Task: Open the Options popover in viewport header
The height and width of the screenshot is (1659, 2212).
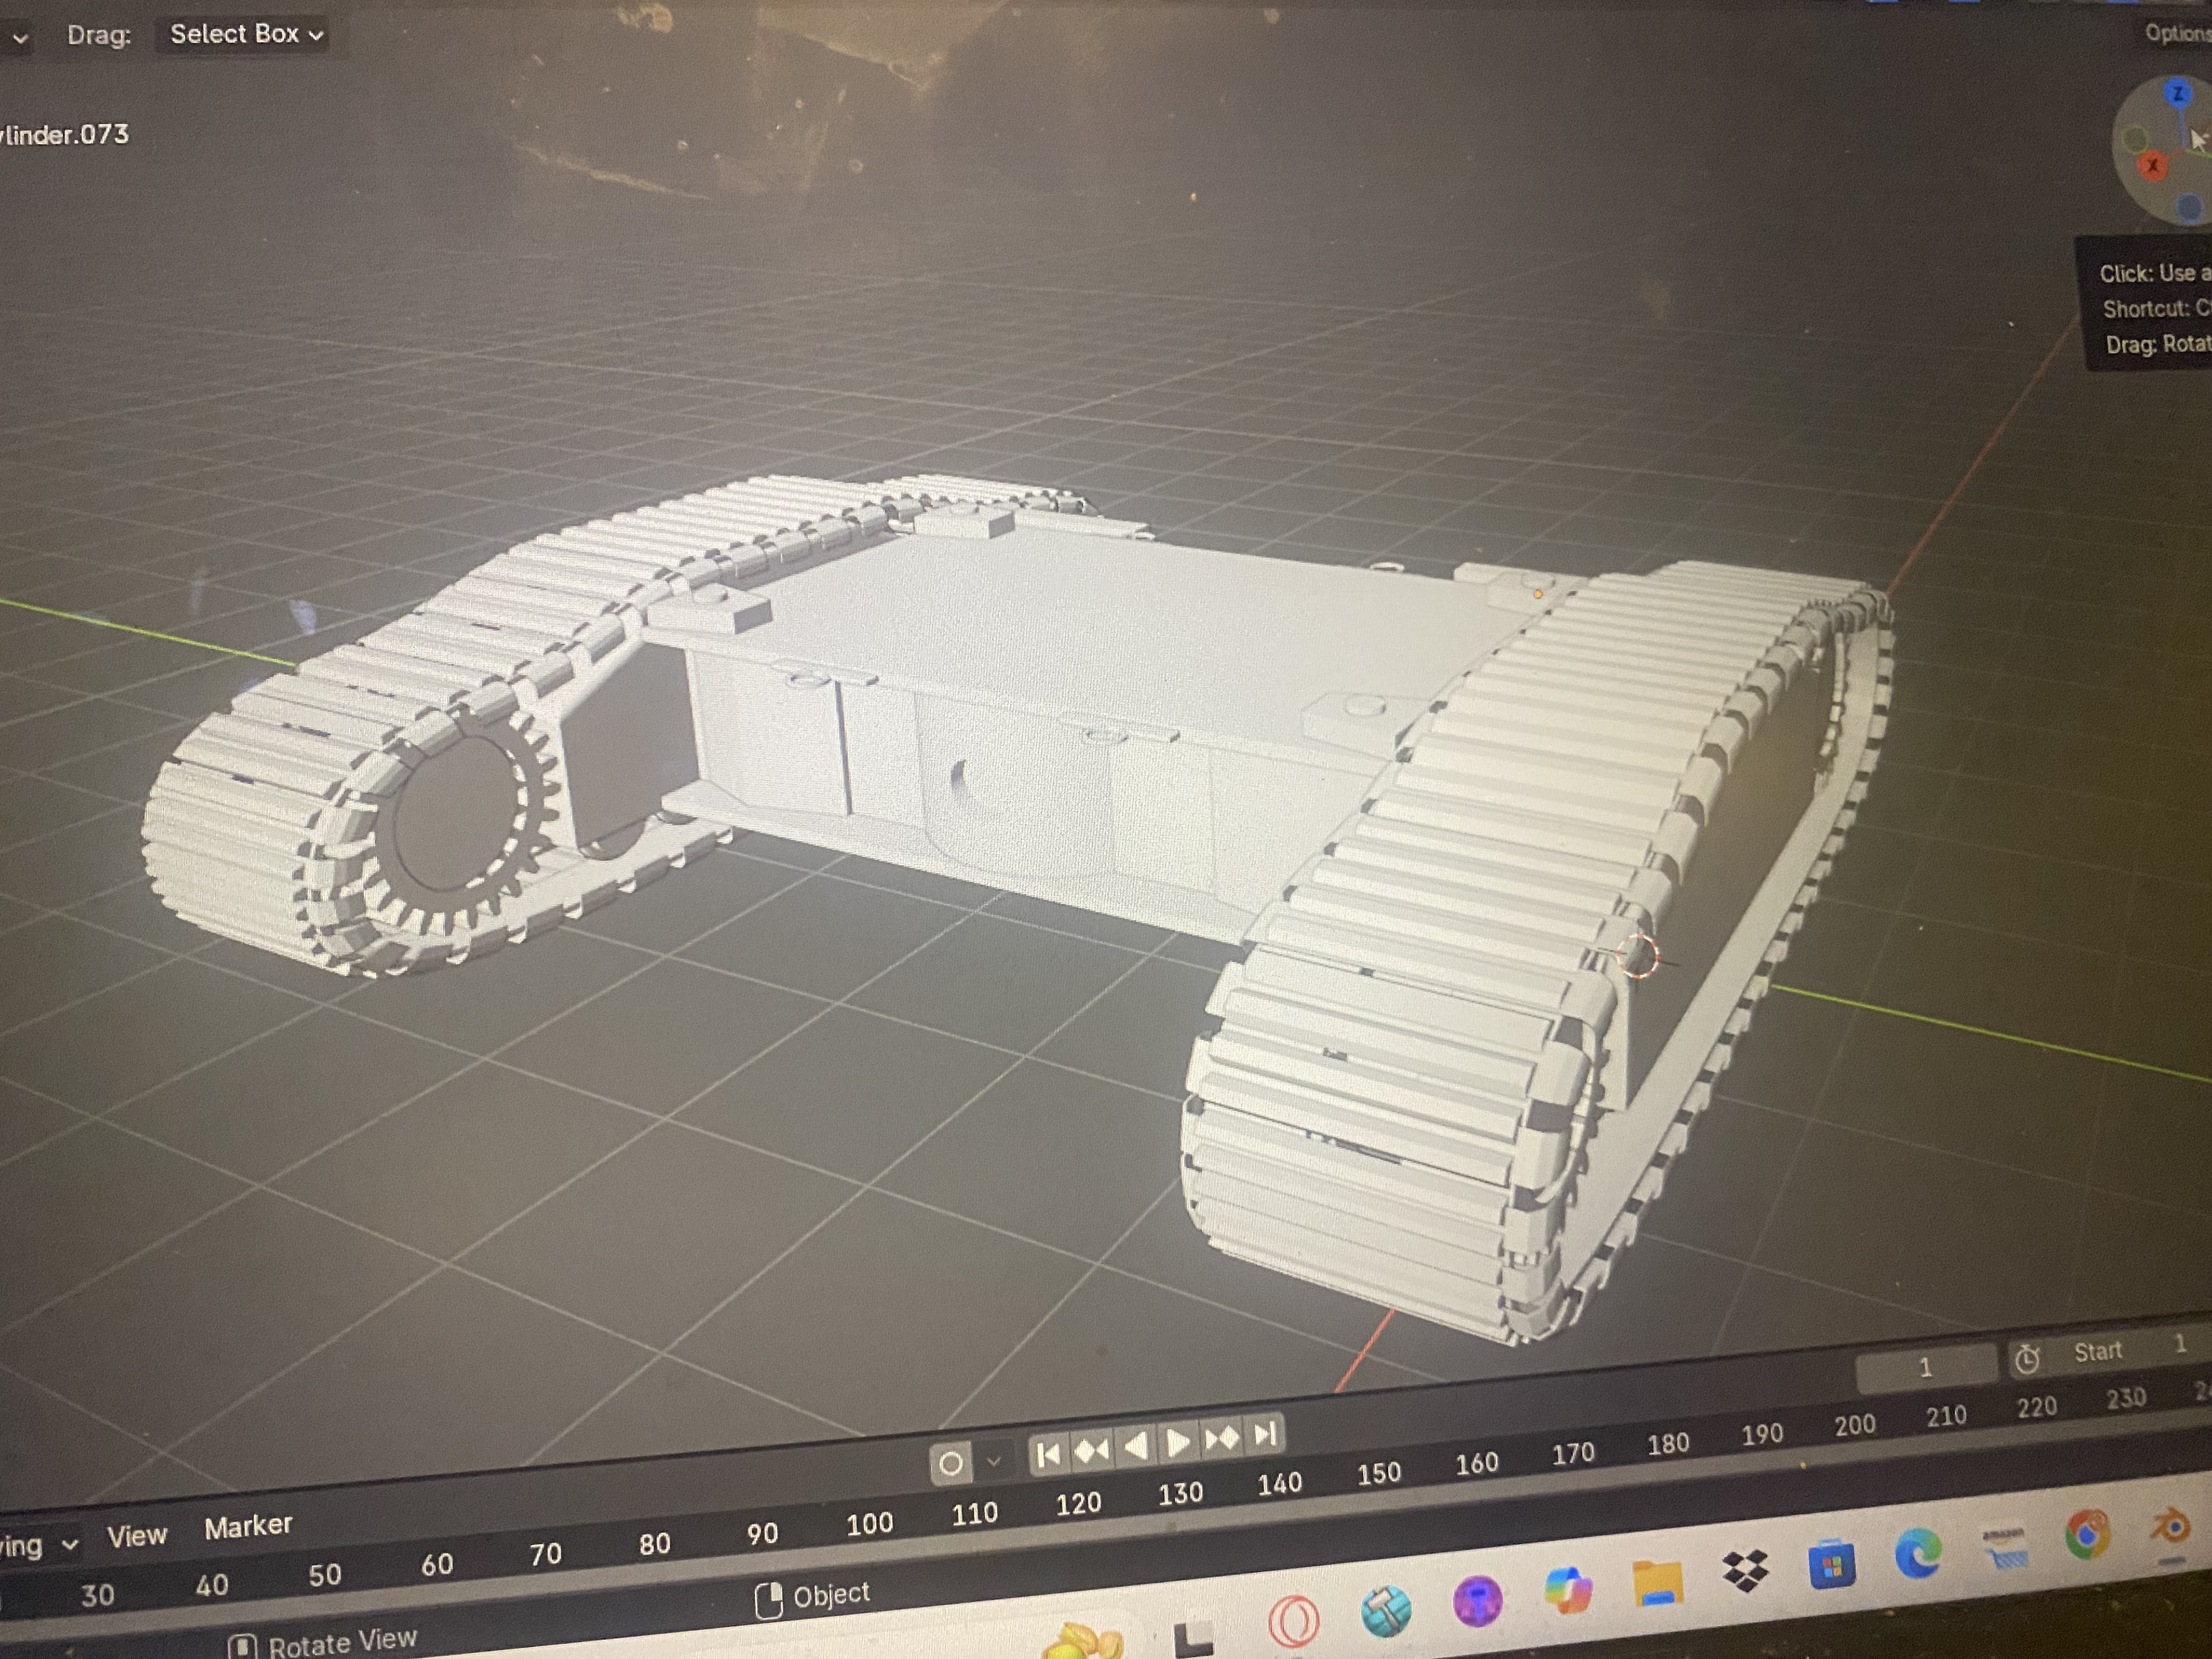Action: tap(2180, 33)
